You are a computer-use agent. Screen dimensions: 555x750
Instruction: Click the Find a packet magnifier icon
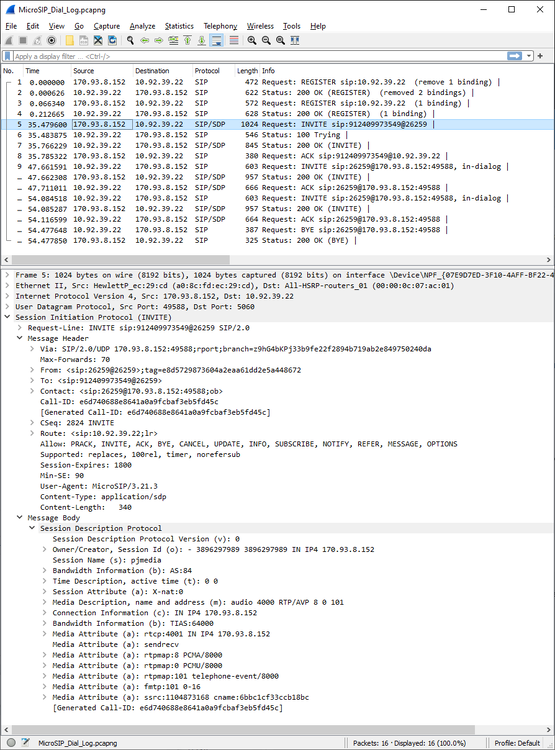coord(130,41)
